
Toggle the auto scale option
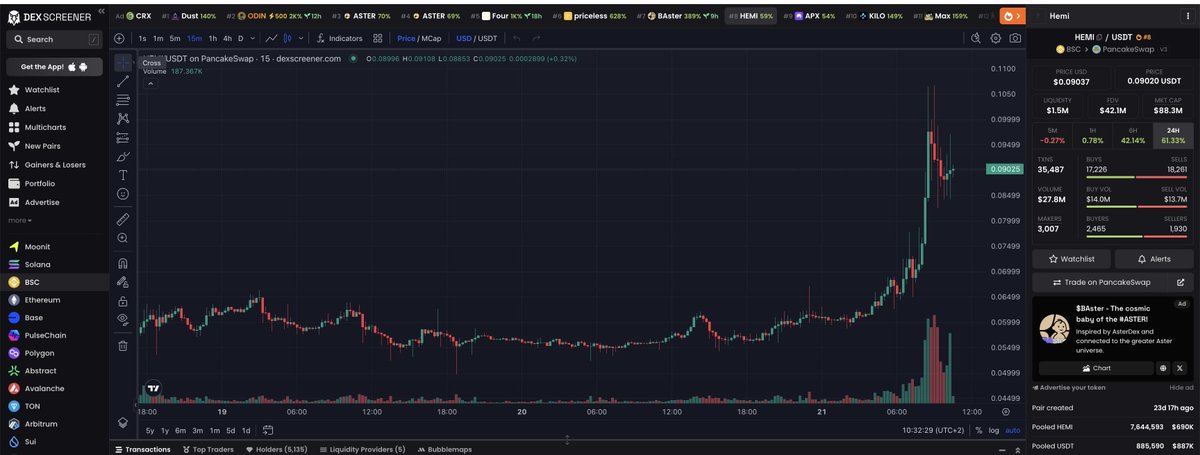(1013, 430)
